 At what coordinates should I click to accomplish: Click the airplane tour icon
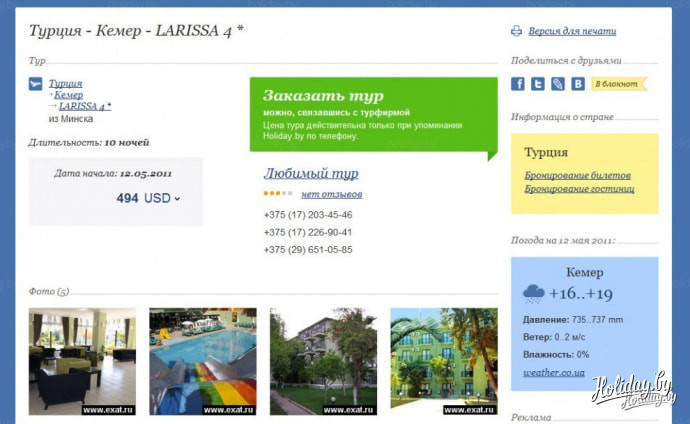[x=35, y=84]
